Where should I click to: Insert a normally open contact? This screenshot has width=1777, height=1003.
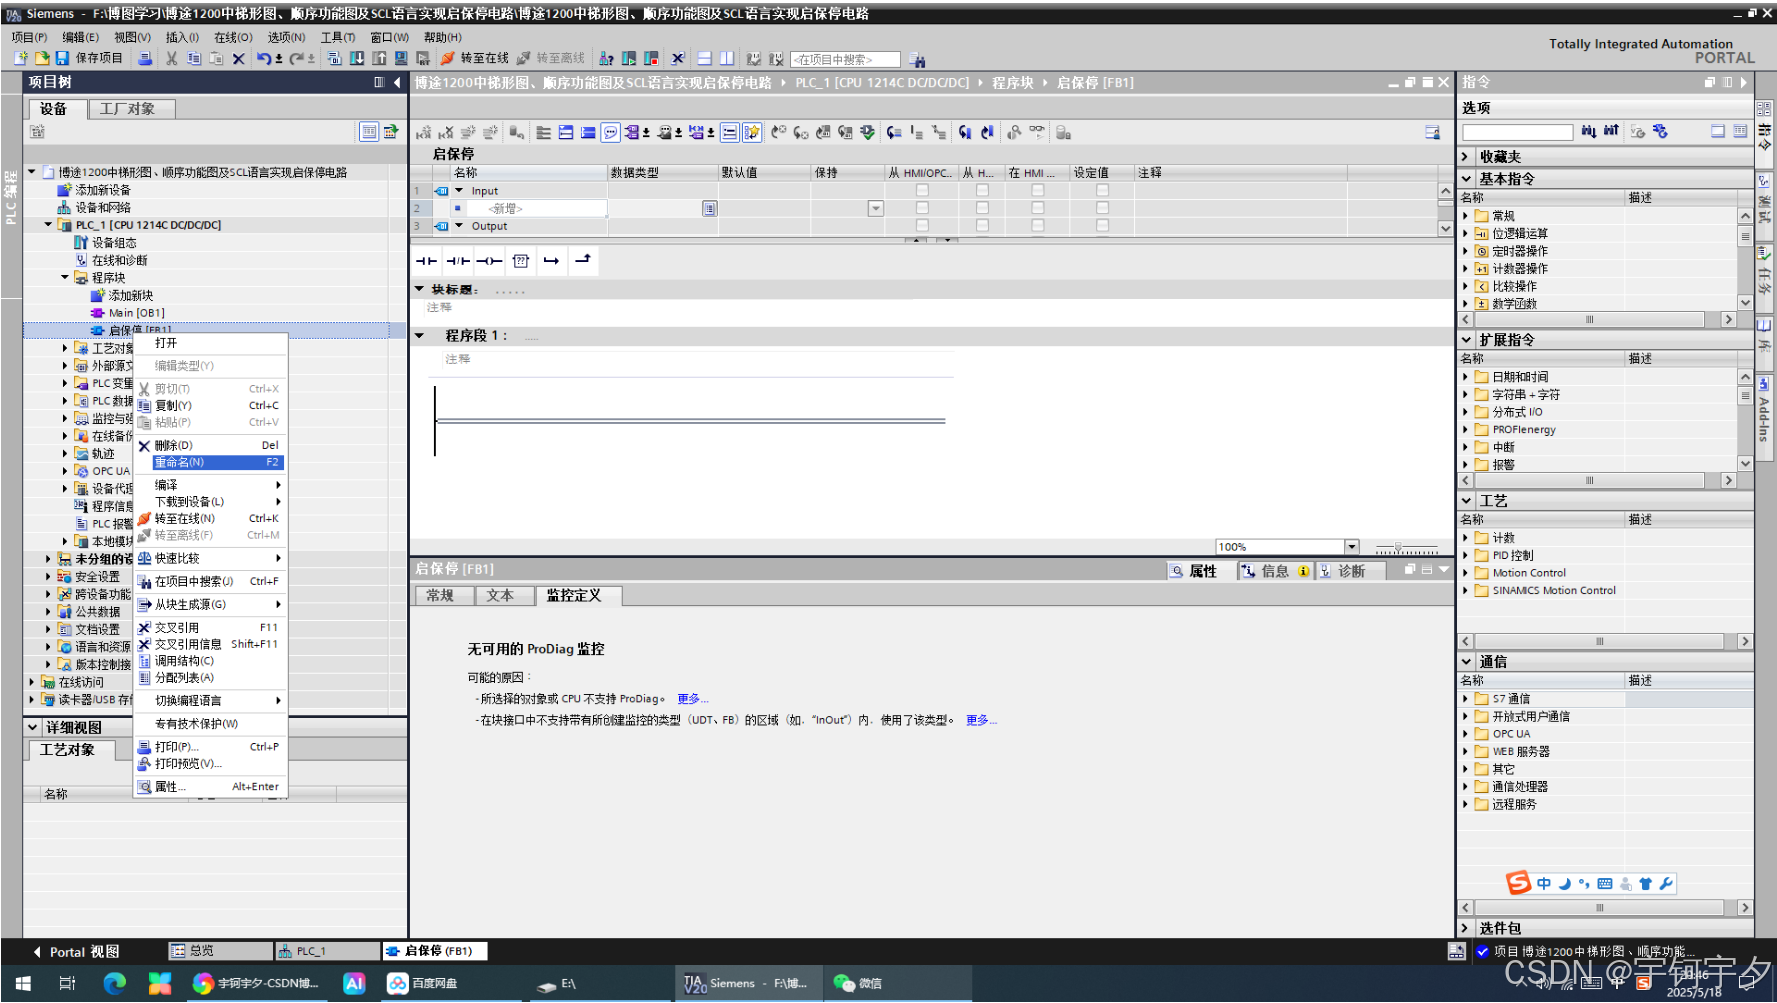pyautogui.click(x=427, y=261)
